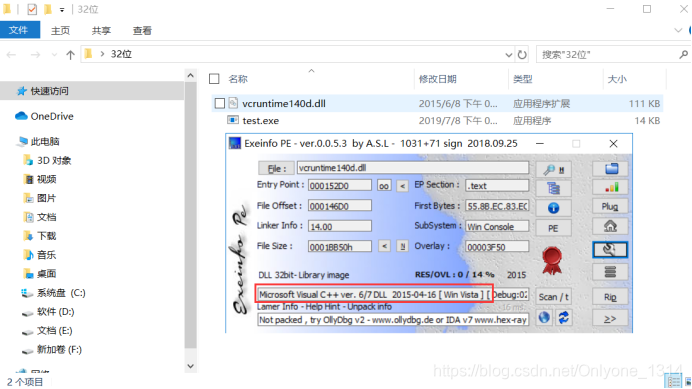Select 软件 (D:) drive

point(56,312)
